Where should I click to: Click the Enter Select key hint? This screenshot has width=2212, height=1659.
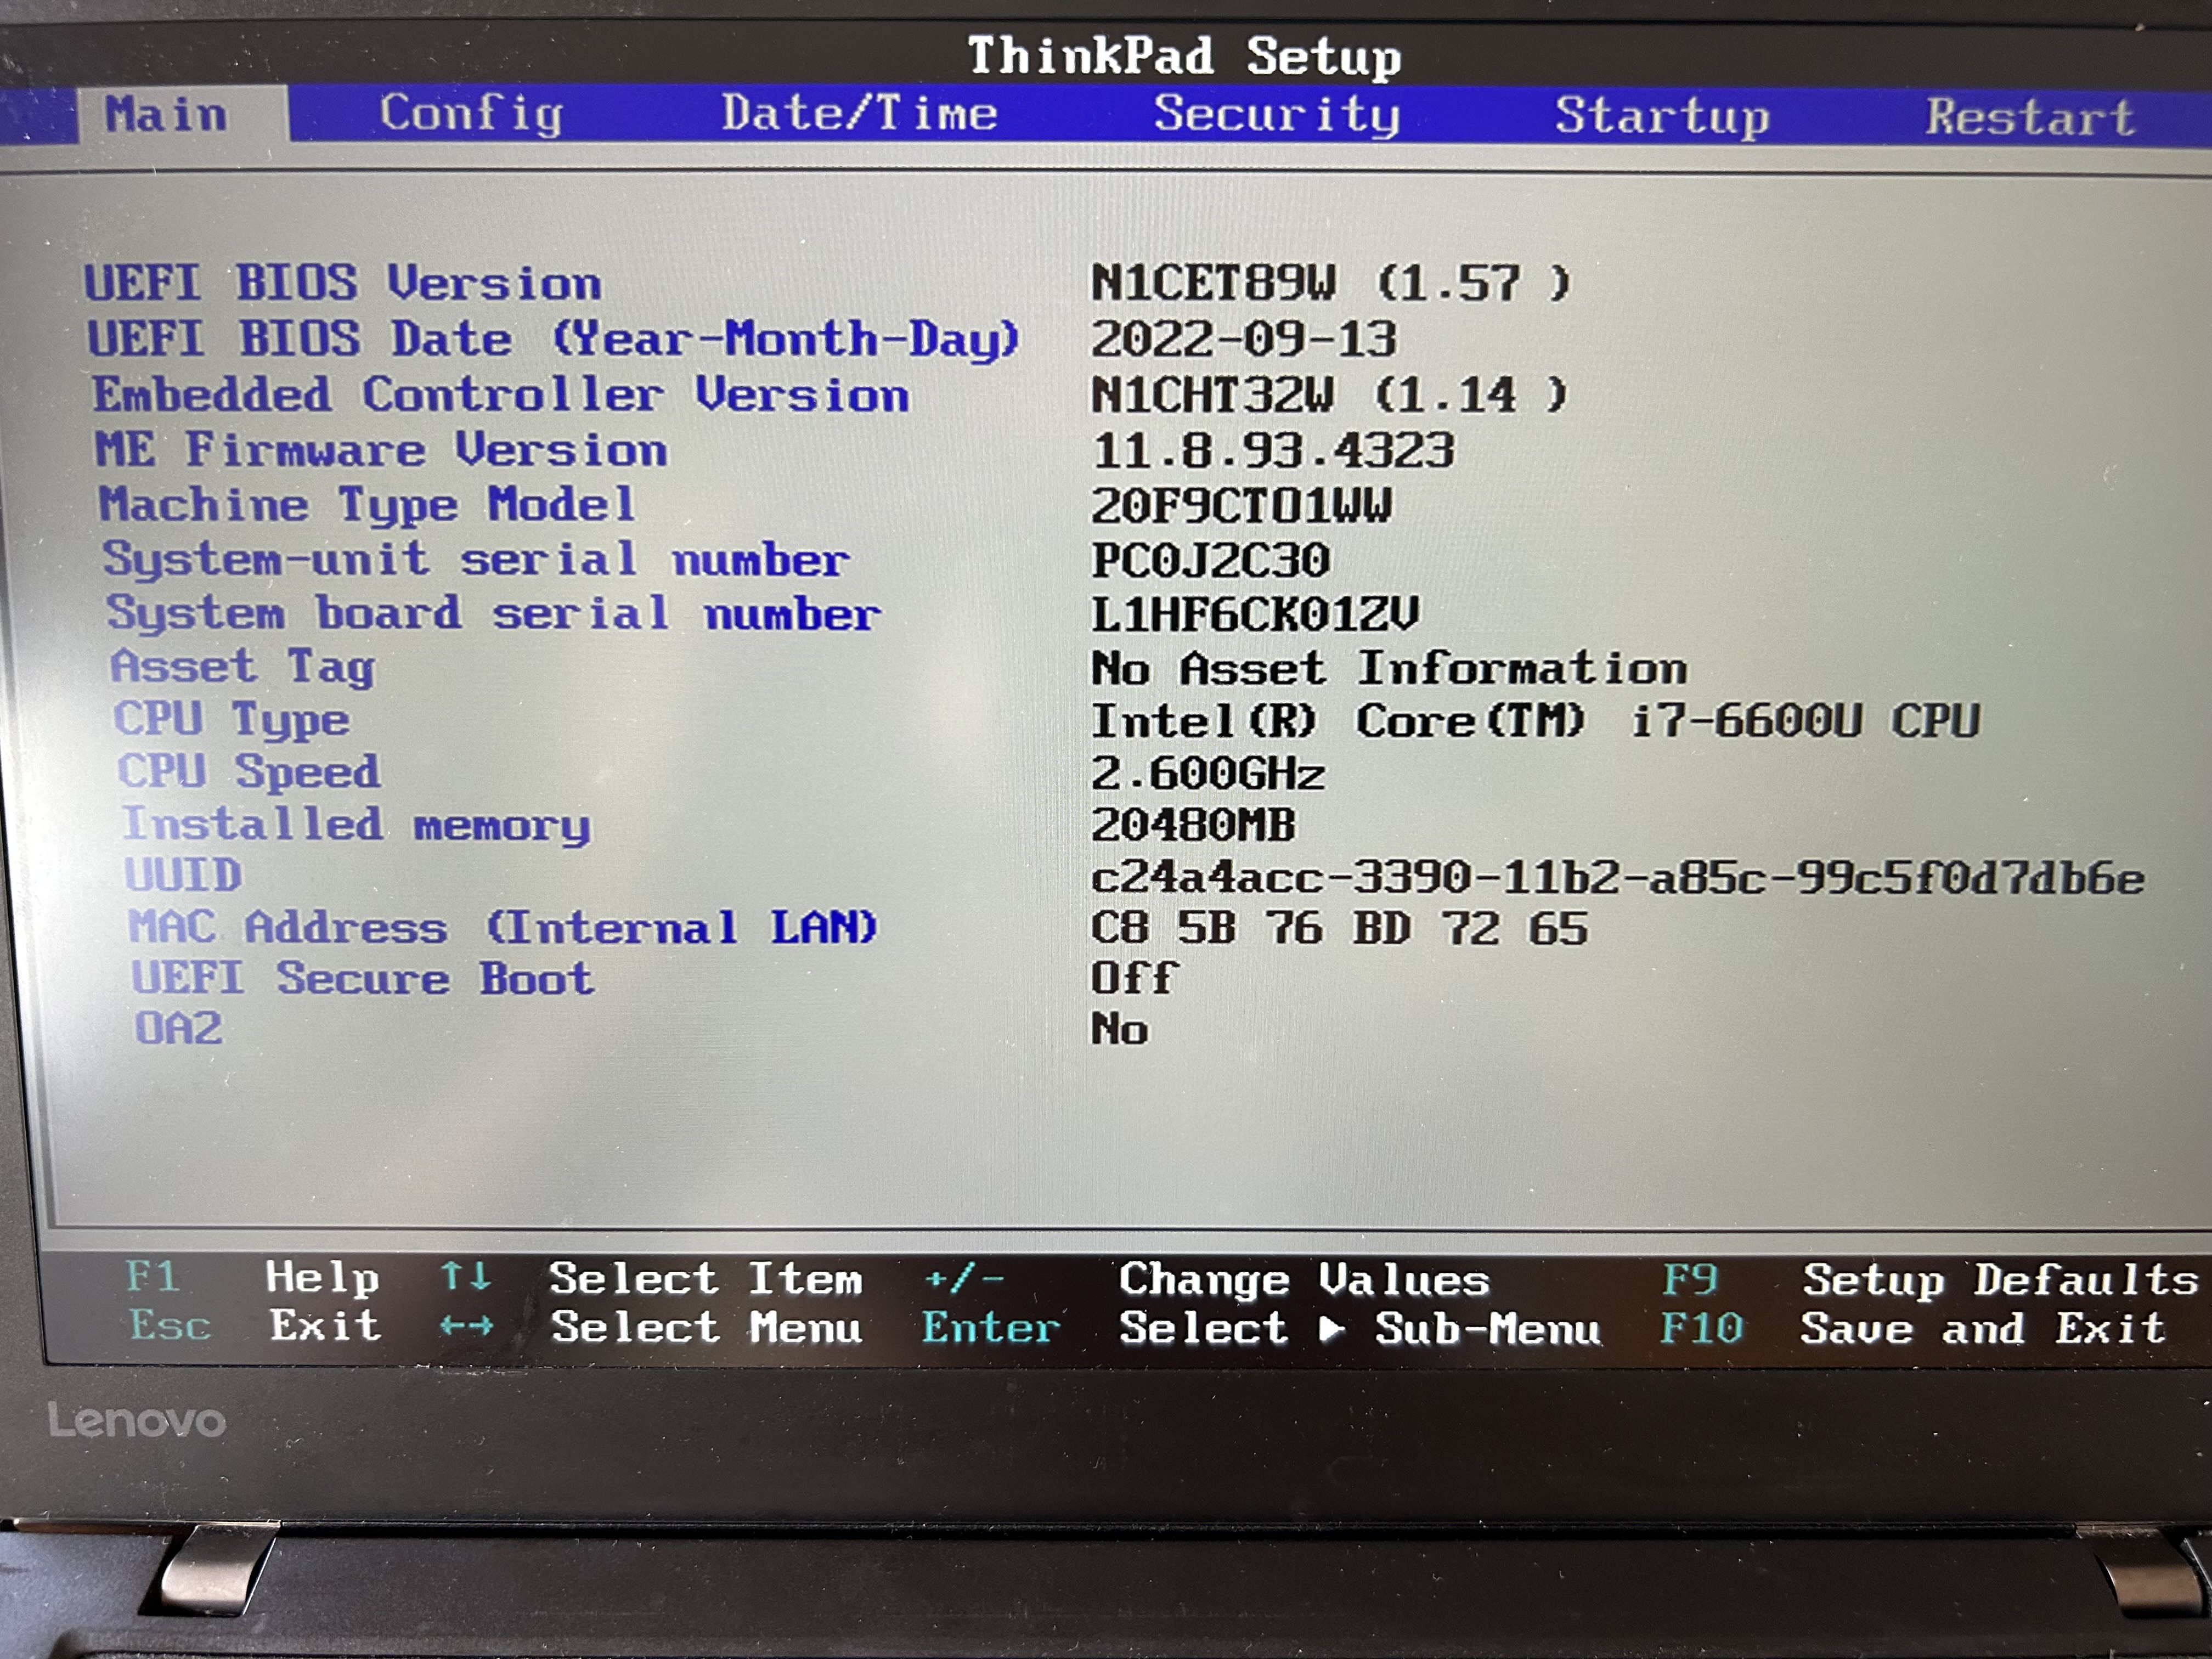[x=990, y=1328]
